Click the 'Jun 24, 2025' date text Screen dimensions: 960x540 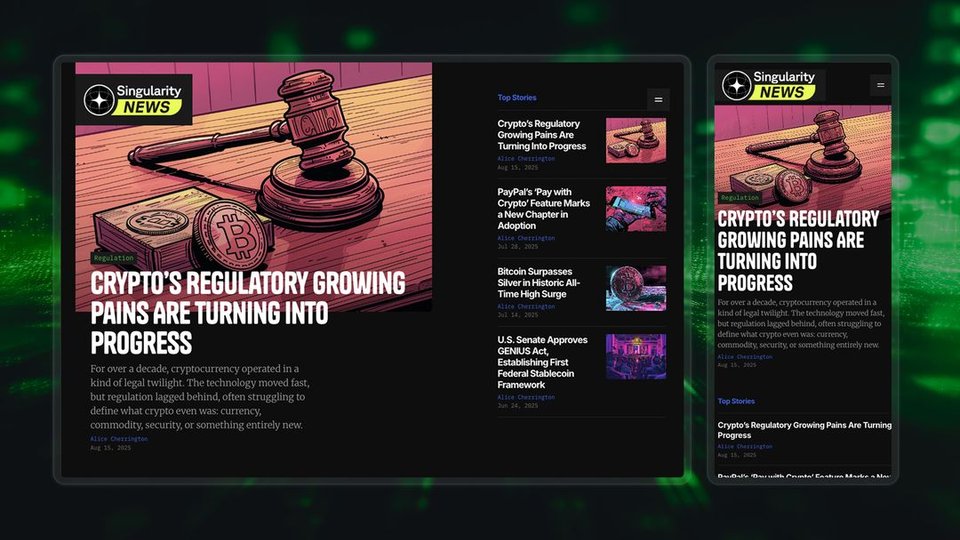(x=517, y=405)
